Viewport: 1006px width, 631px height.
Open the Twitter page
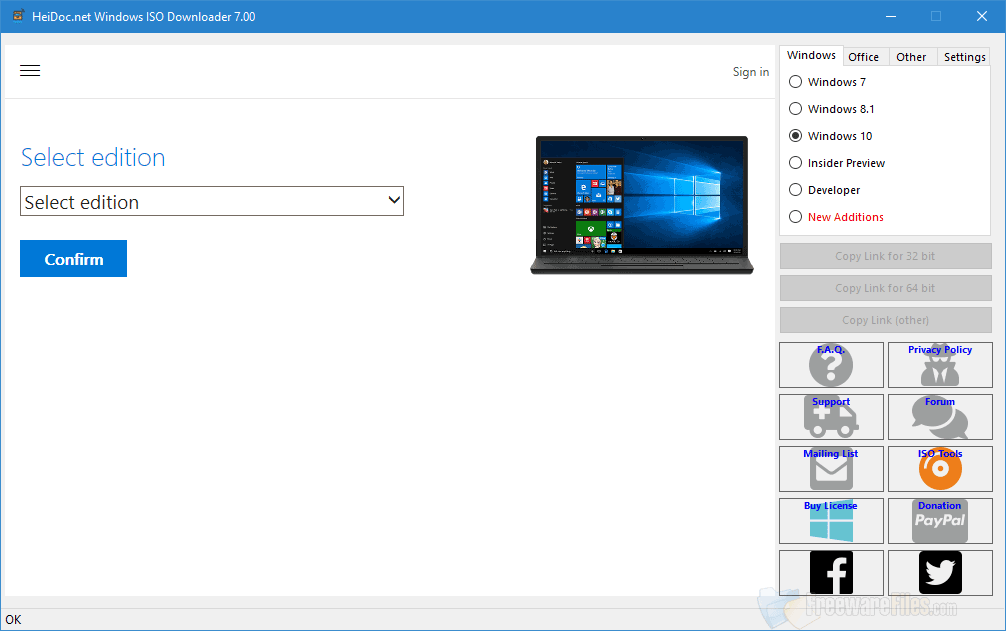(x=939, y=572)
